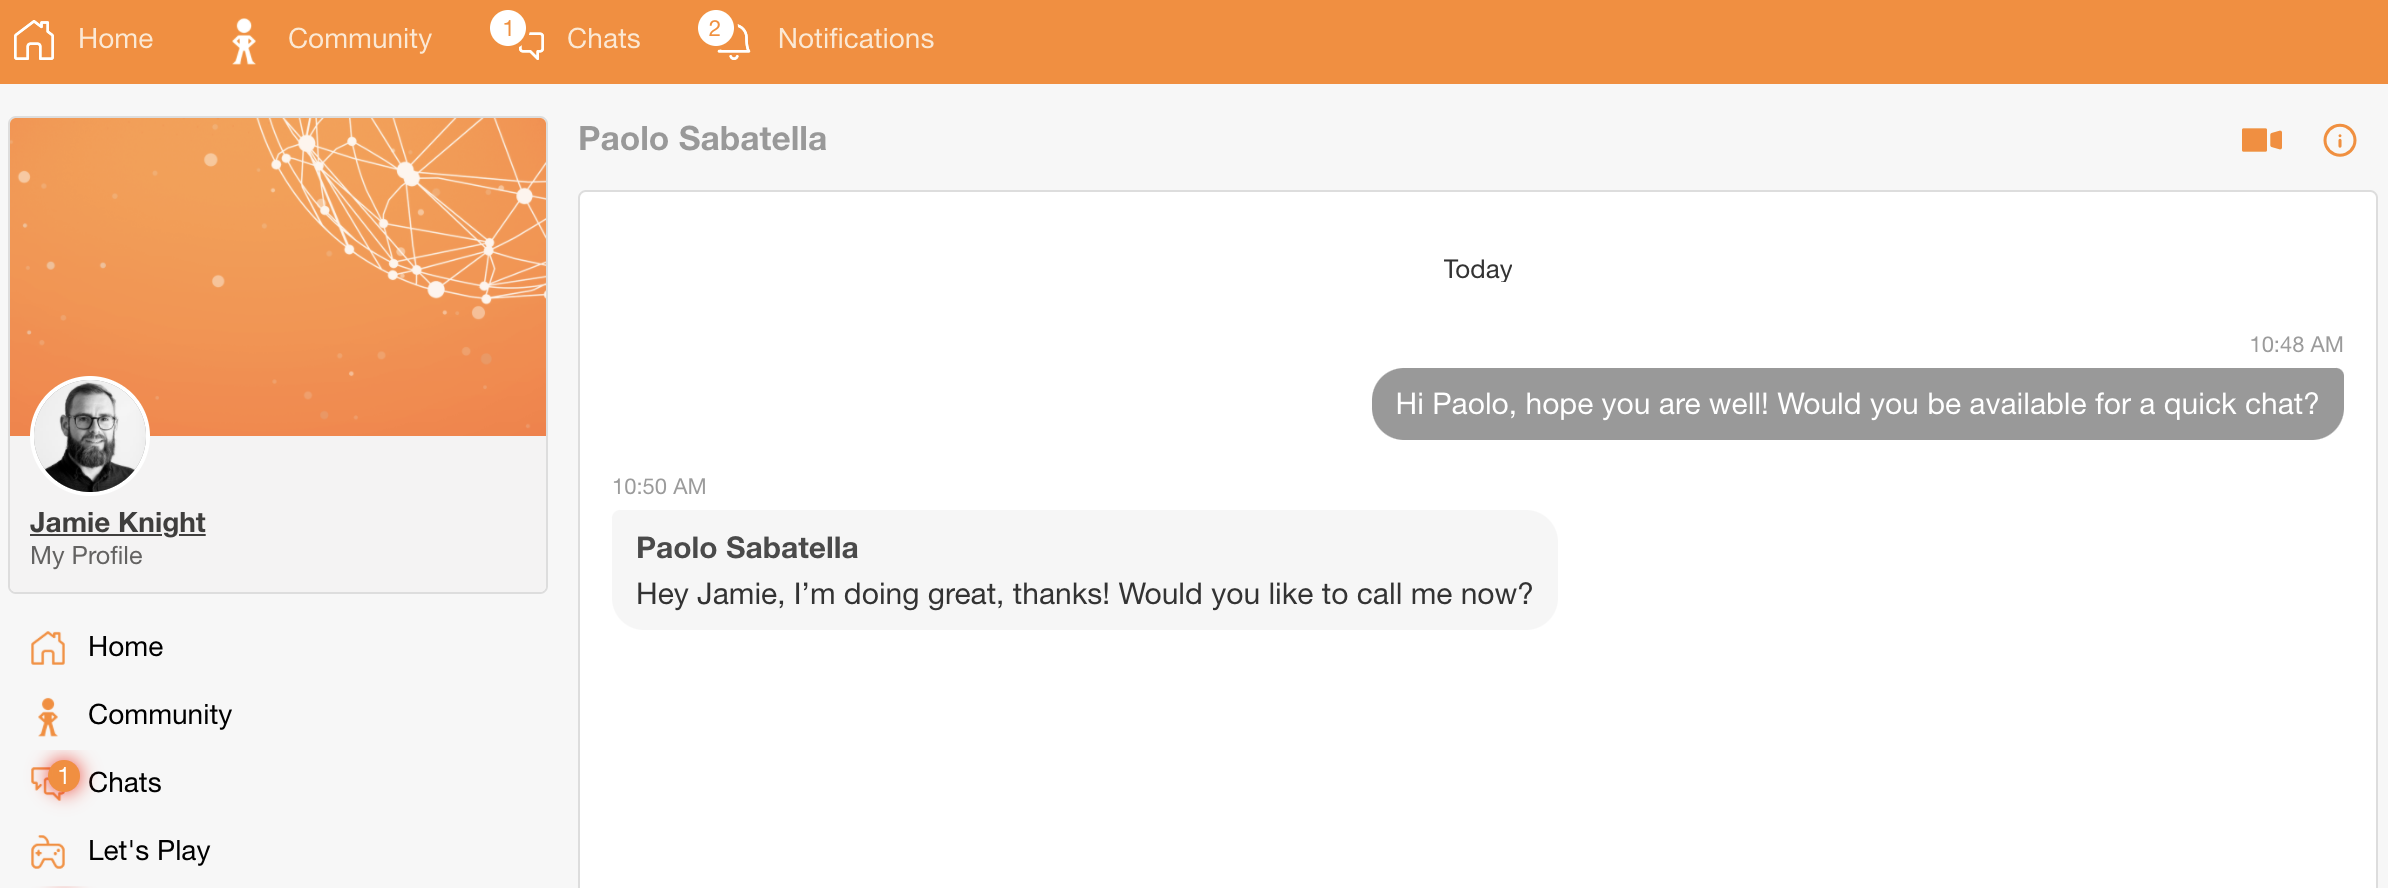Click the sidebar Home house icon
Viewport: 2388px width, 888px height.
coord(47,648)
